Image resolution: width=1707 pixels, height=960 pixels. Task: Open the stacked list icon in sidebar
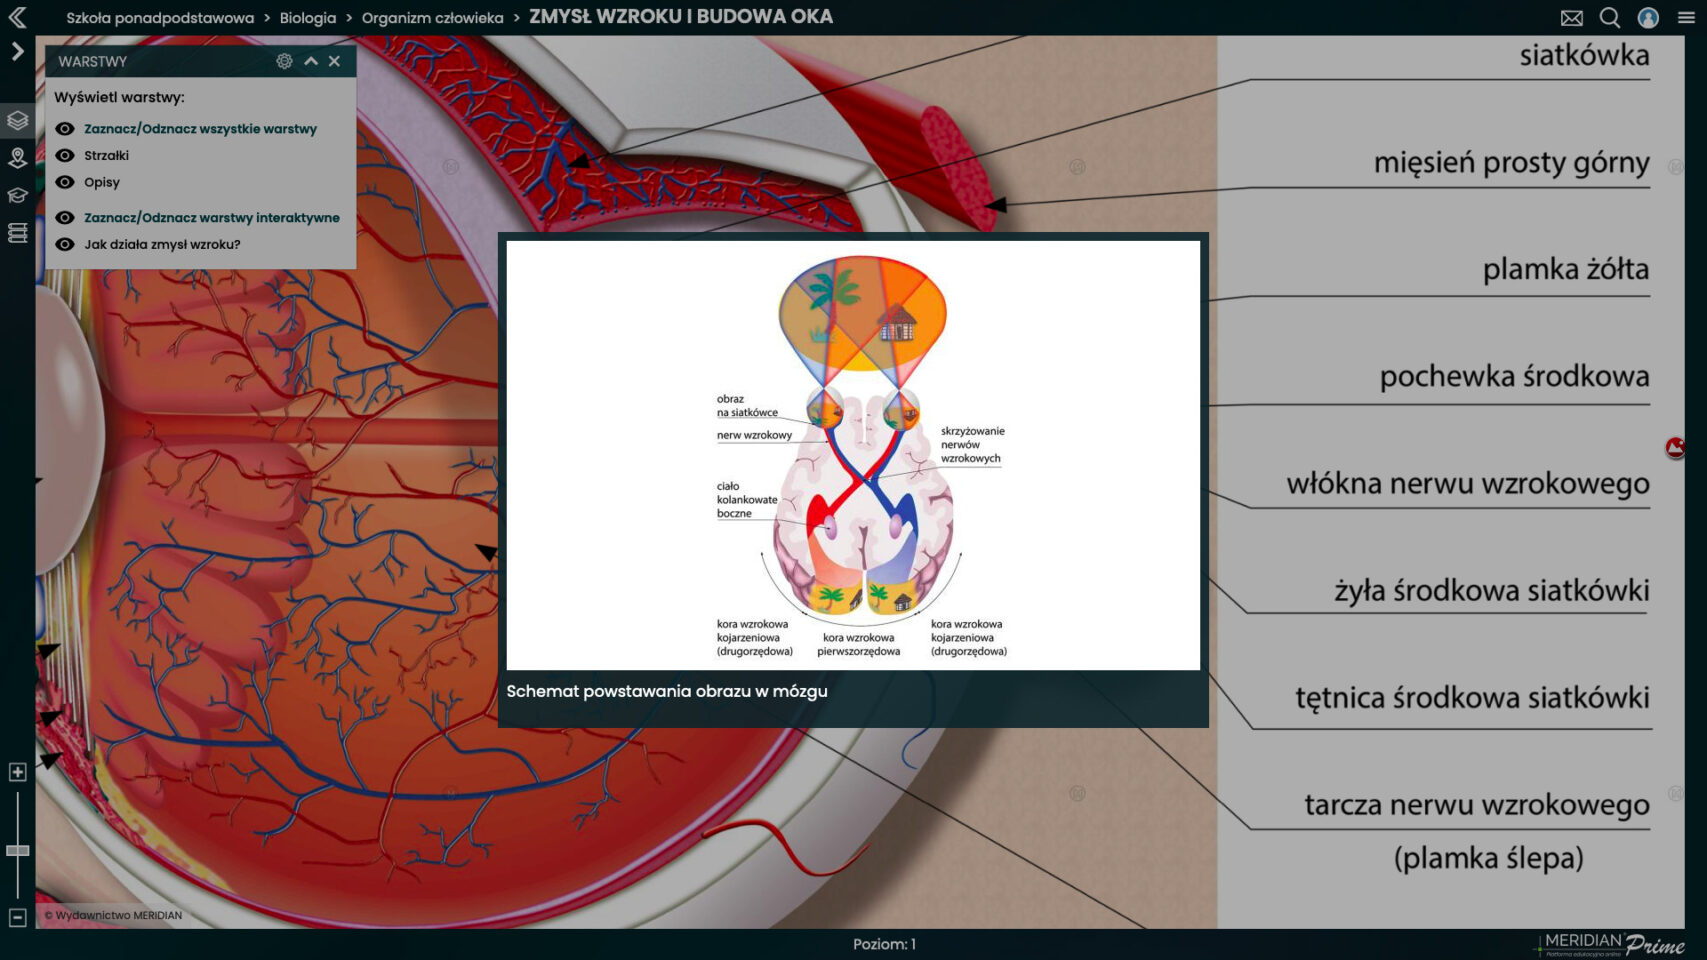click(x=17, y=233)
